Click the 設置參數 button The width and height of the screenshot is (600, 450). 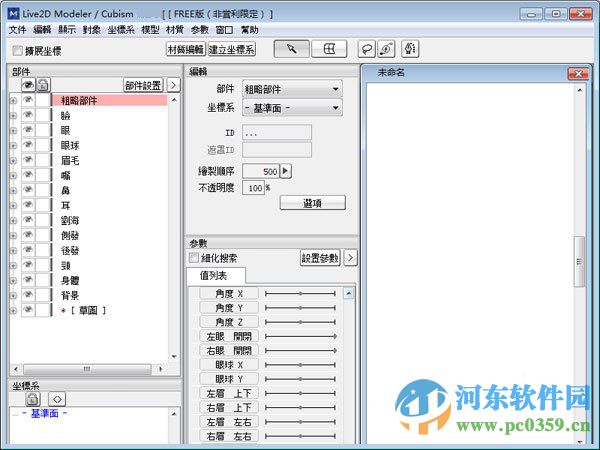320,258
